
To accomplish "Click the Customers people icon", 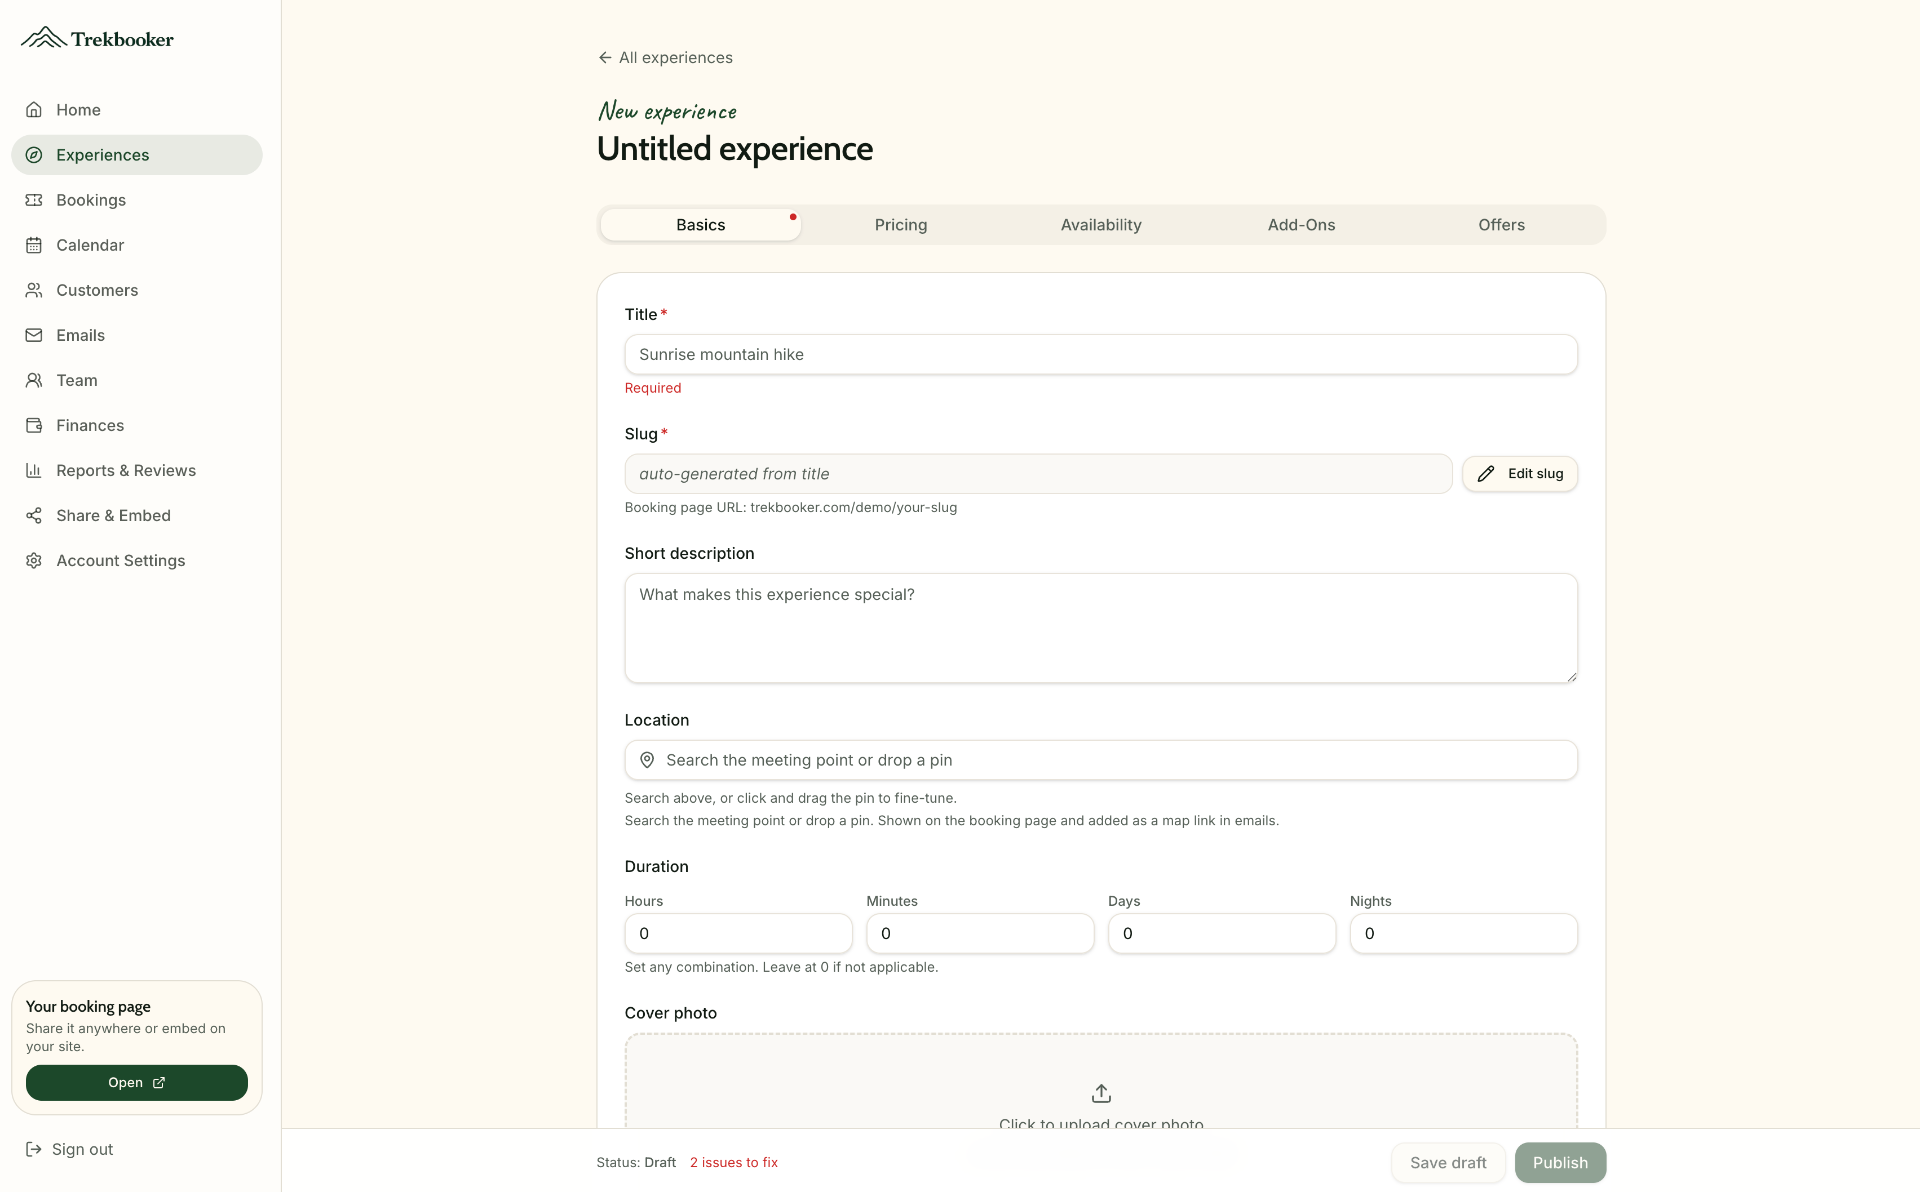I will tap(34, 290).
